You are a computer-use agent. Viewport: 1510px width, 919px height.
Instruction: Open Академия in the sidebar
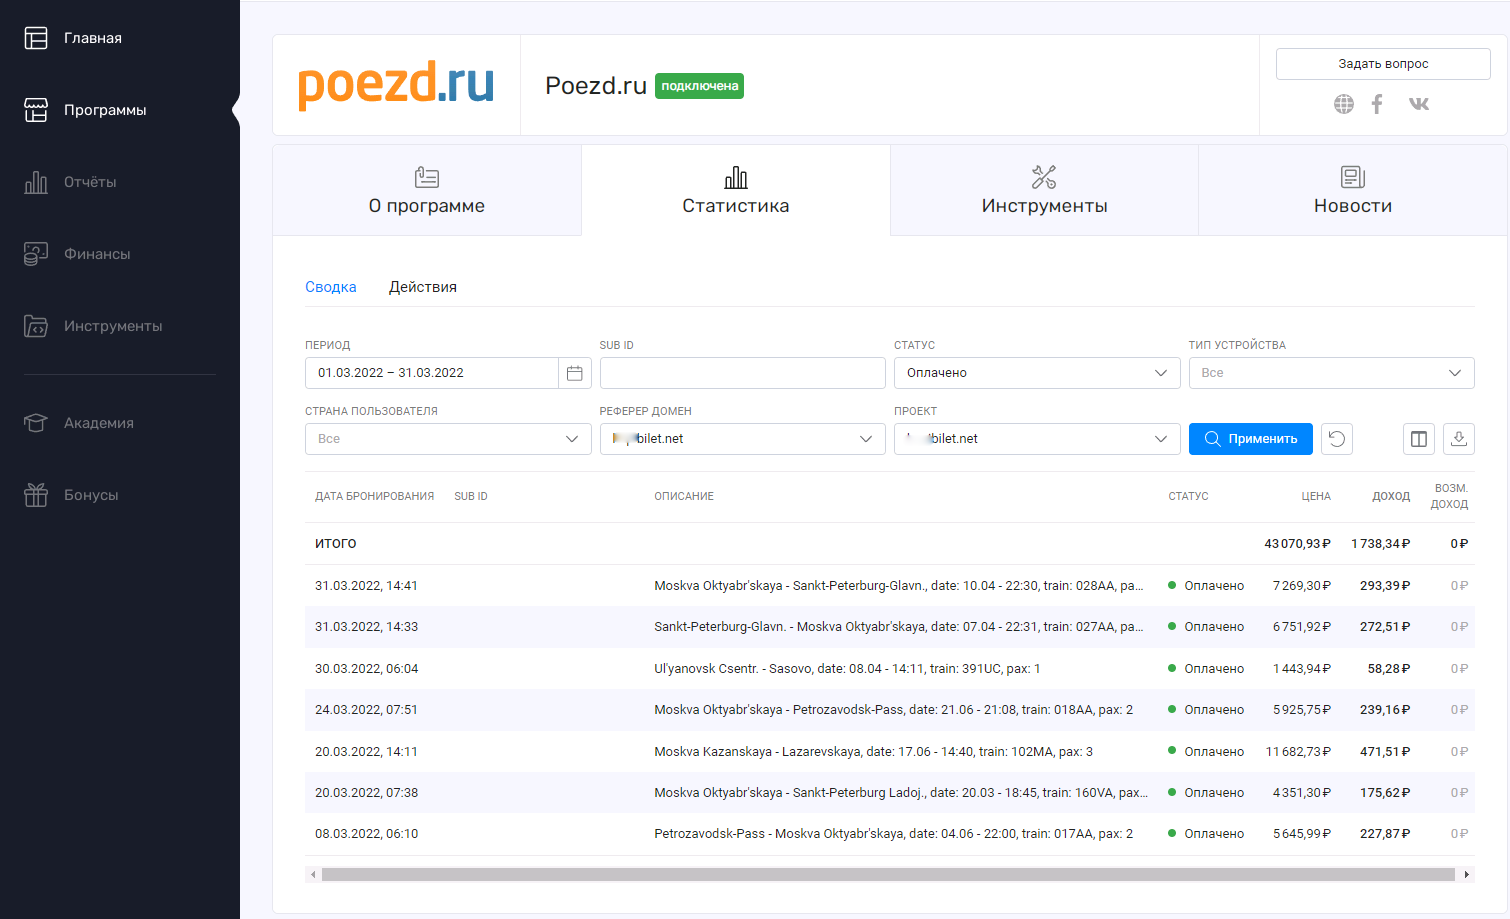99,423
